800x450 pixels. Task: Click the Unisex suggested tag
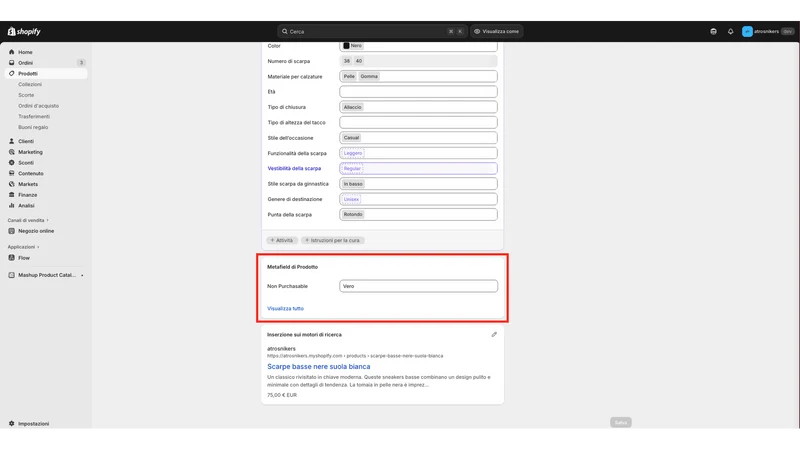point(351,199)
